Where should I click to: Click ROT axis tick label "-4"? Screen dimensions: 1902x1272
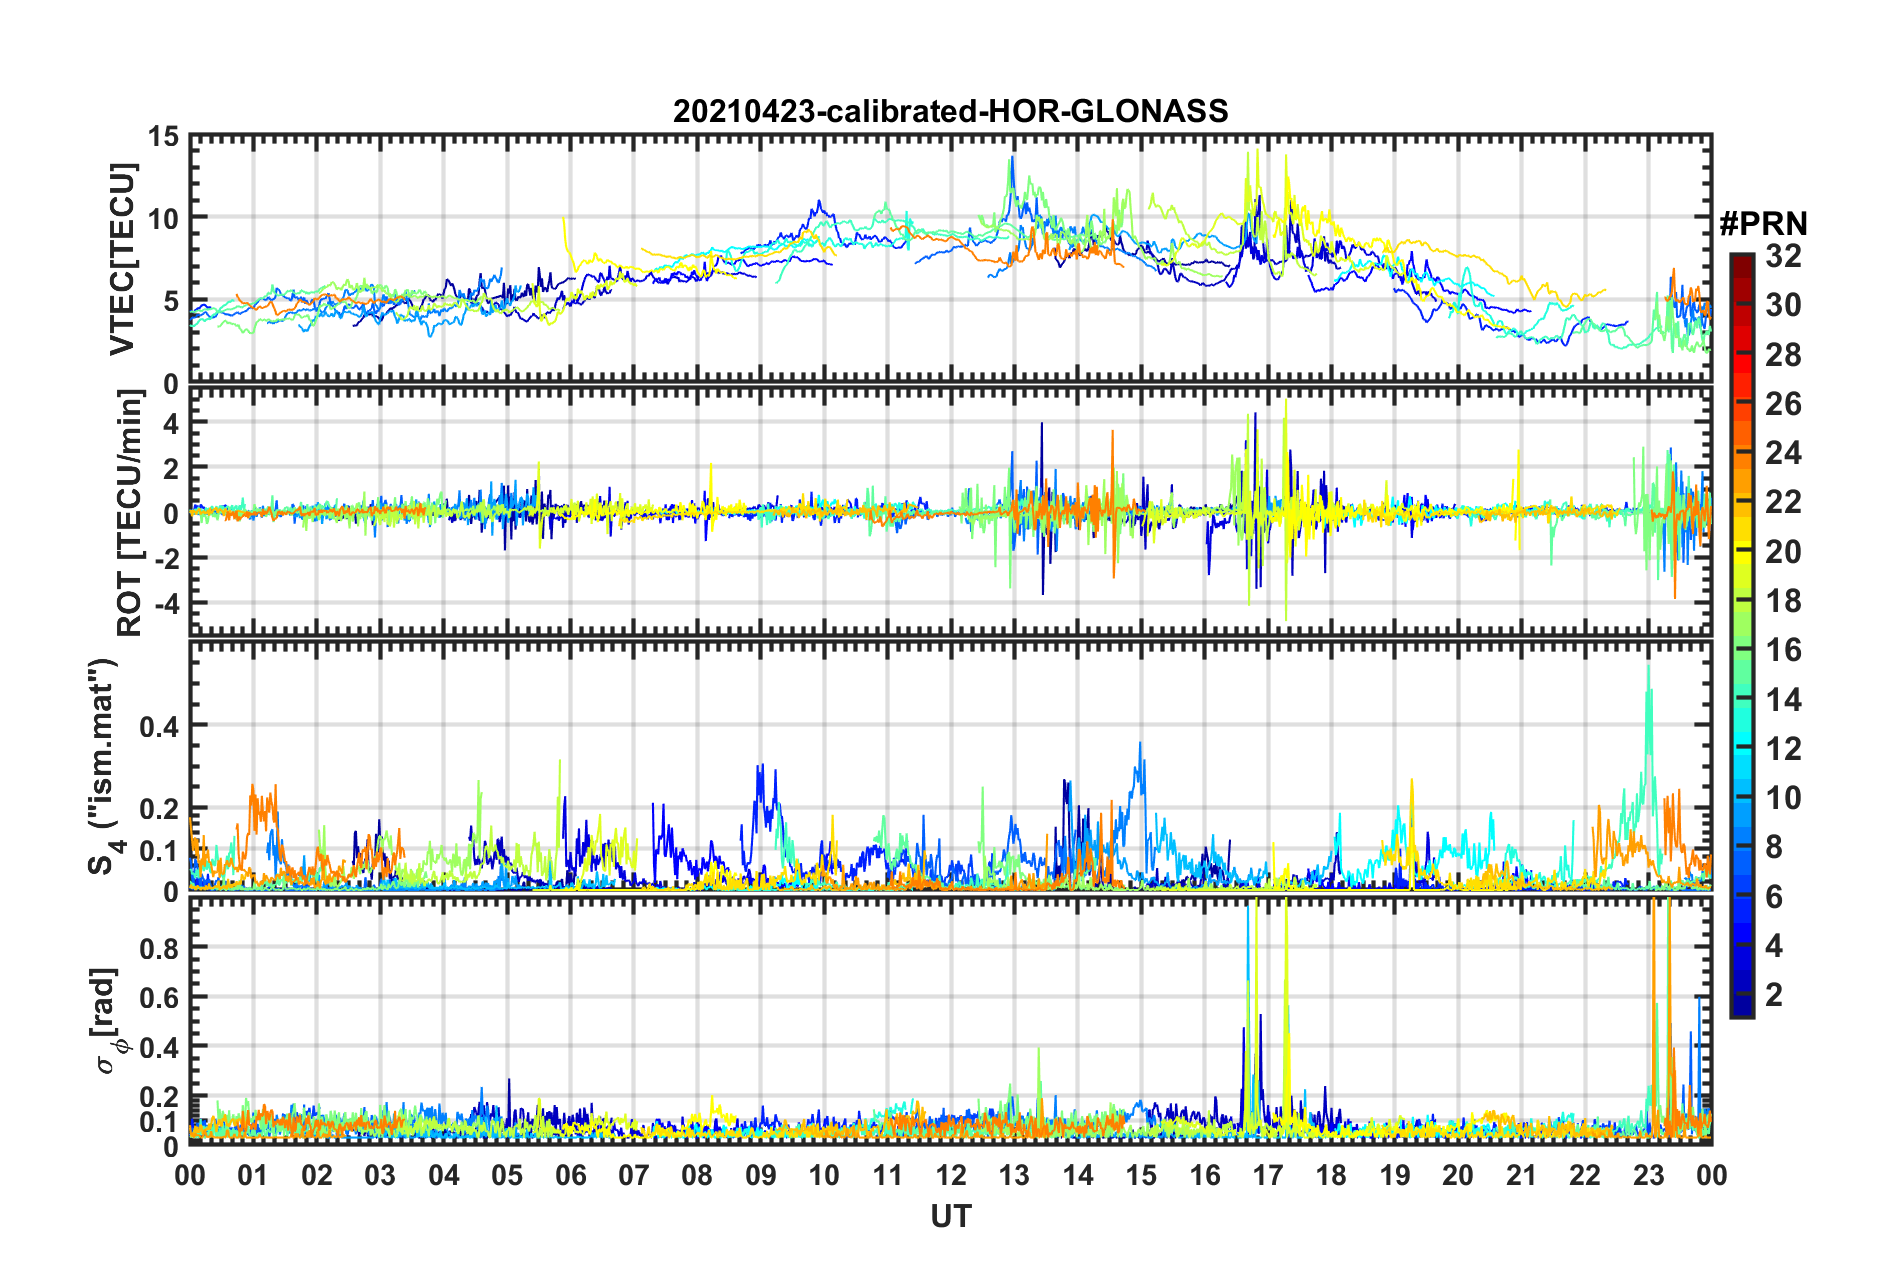[166, 603]
